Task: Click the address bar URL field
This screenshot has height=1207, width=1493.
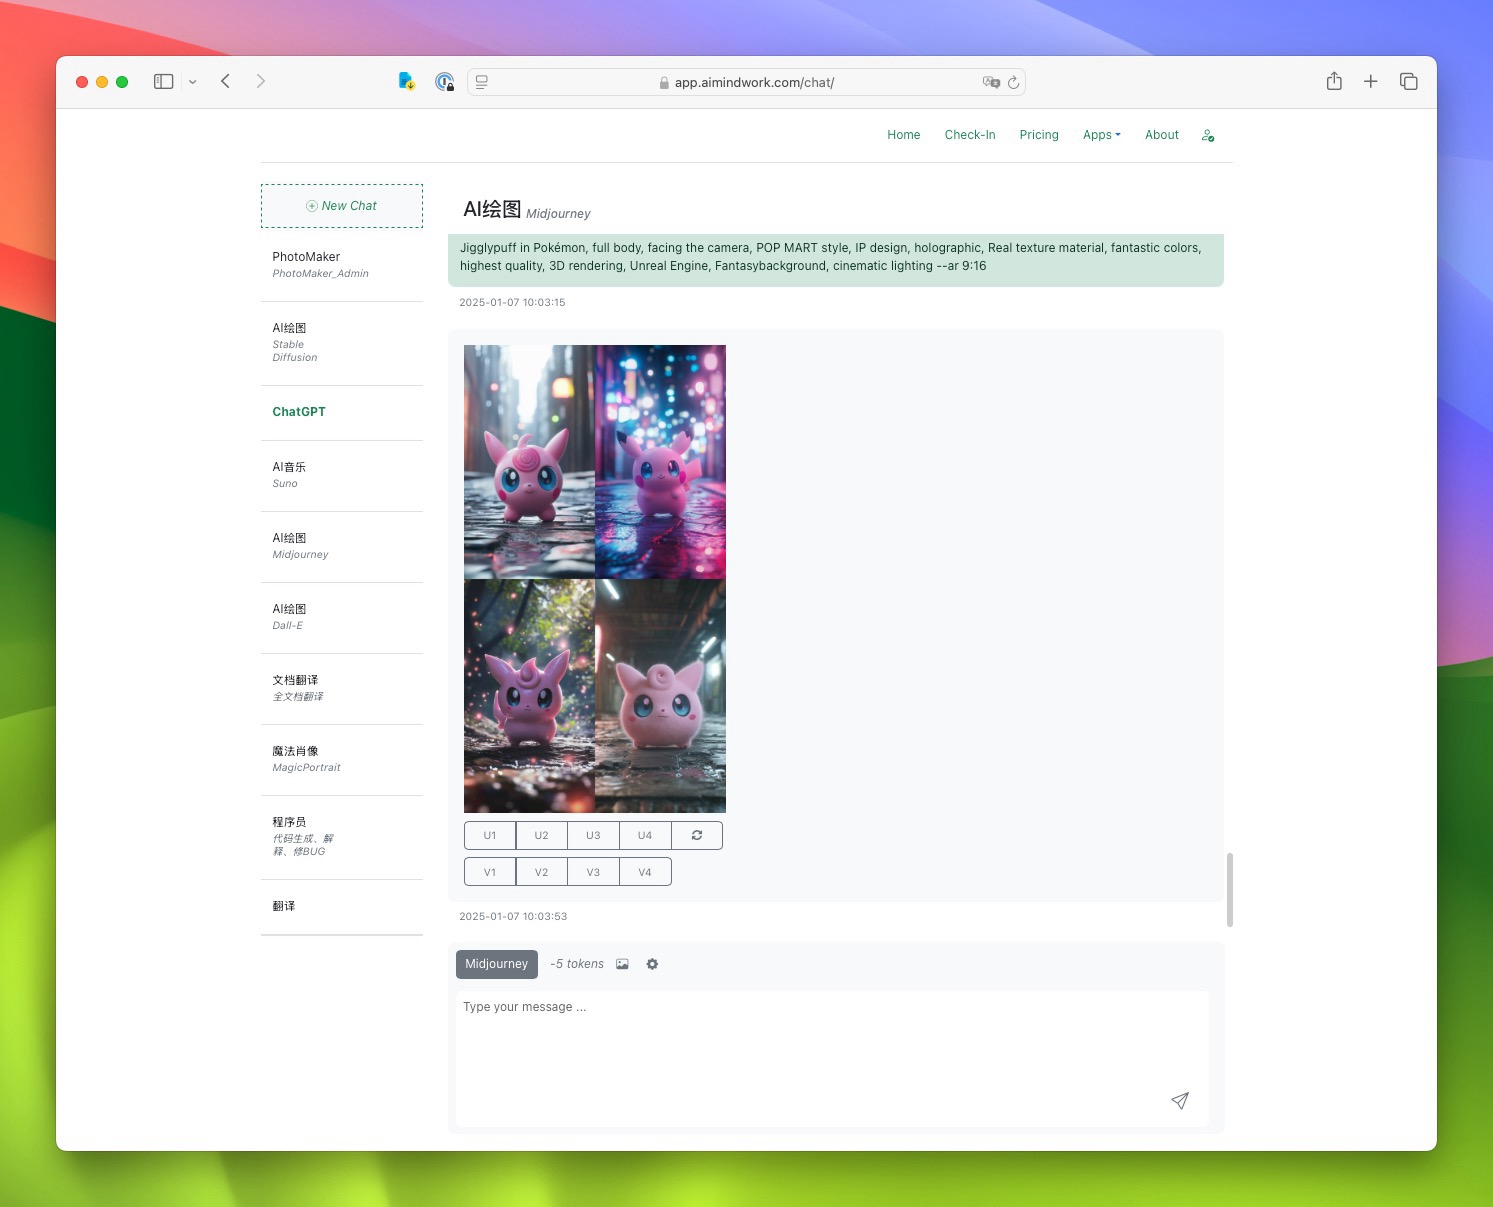Action: click(746, 82)
